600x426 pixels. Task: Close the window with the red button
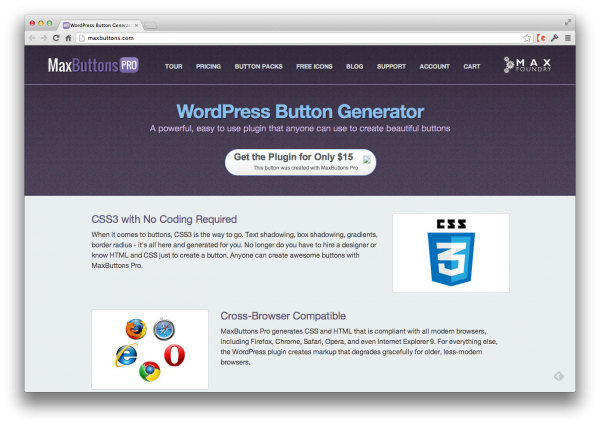(32, 23)
